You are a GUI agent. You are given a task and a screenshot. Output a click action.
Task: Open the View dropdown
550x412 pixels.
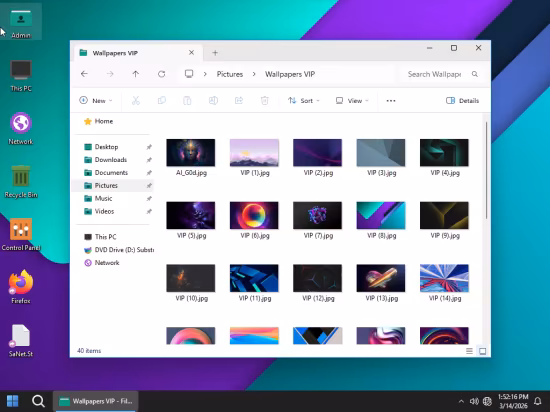point(352,101)
